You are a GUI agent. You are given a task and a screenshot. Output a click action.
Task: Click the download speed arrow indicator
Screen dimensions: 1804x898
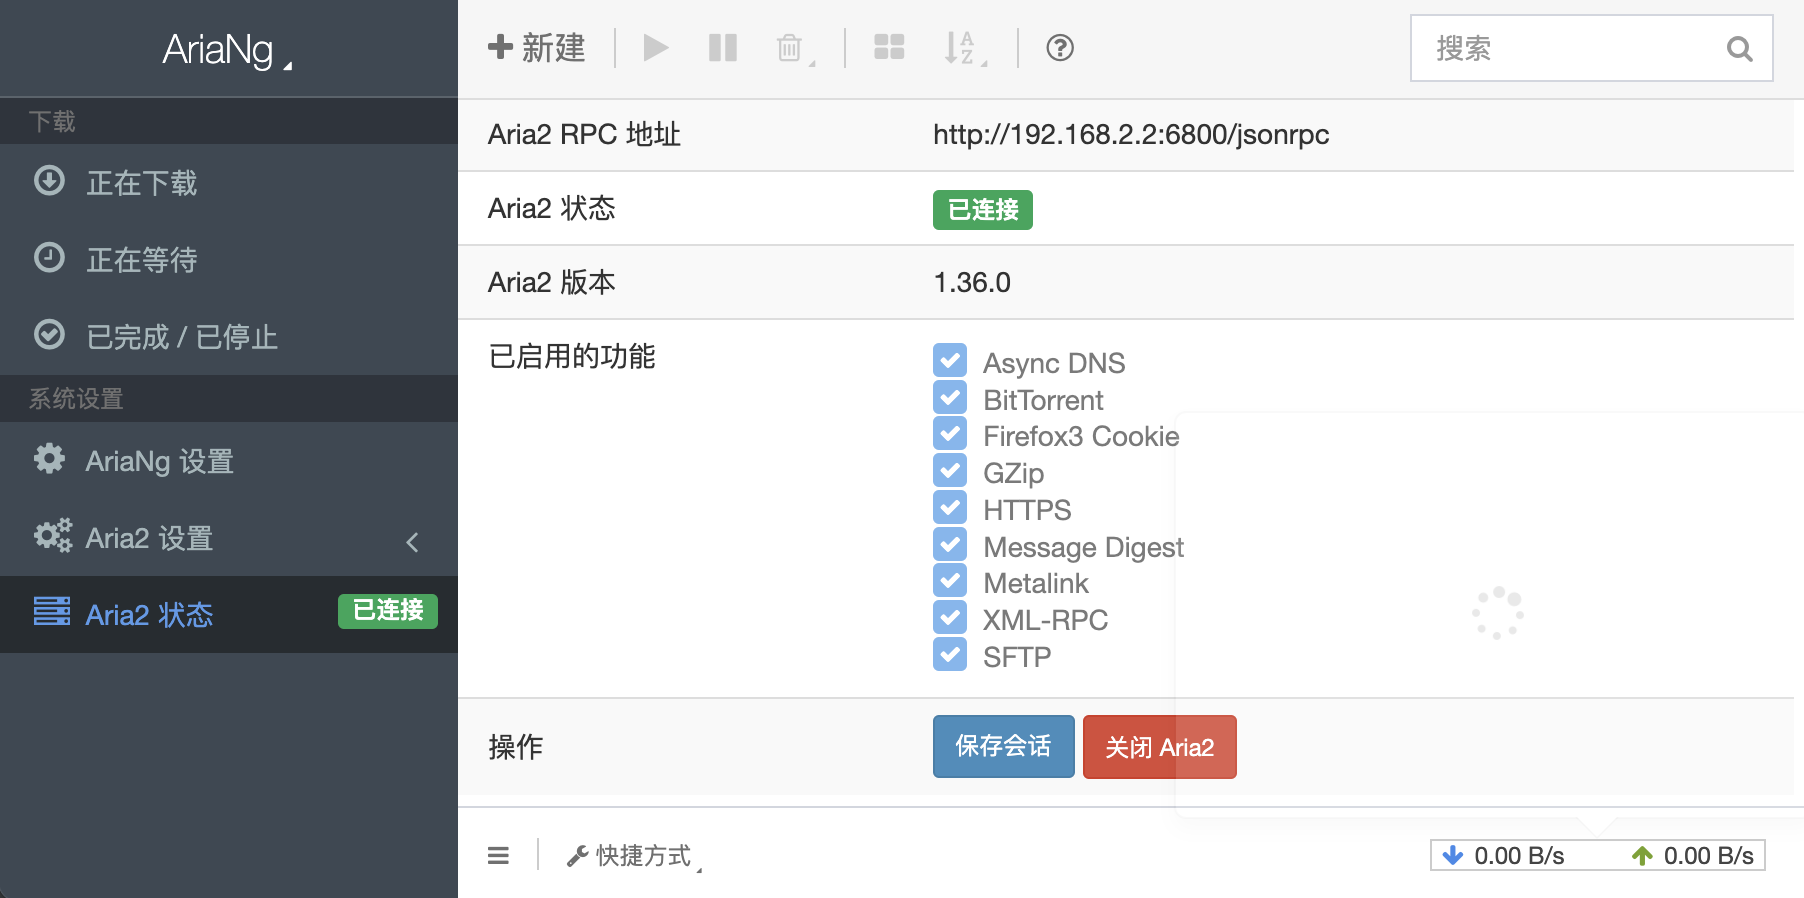tap(1453, 856)
